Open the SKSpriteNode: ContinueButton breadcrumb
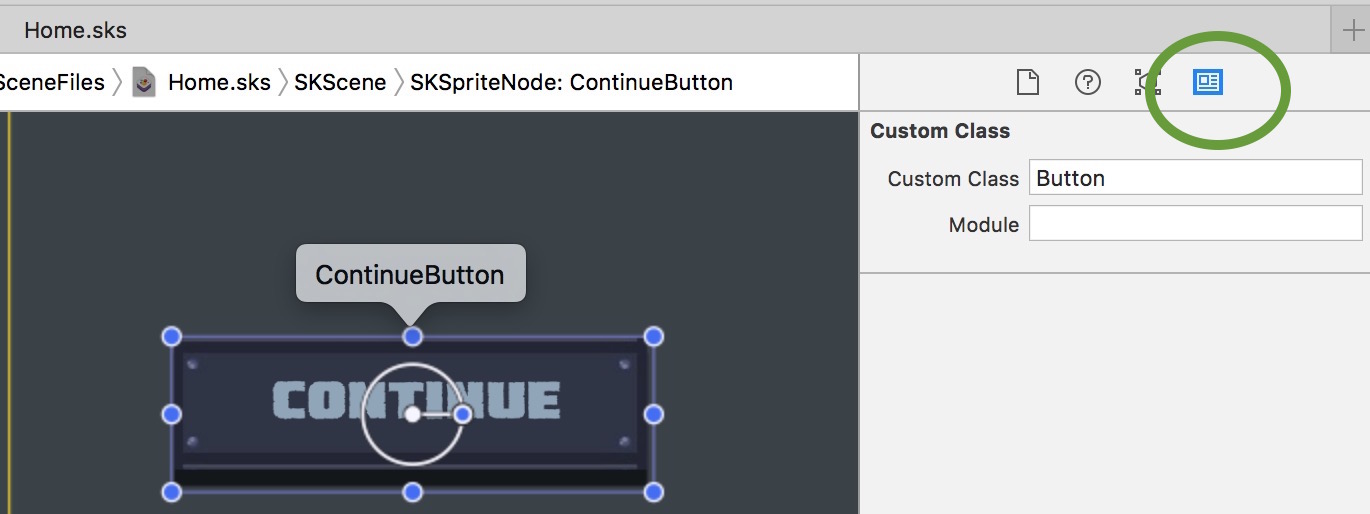This screenshot has width=1370, height=514. tap(571, 82)
